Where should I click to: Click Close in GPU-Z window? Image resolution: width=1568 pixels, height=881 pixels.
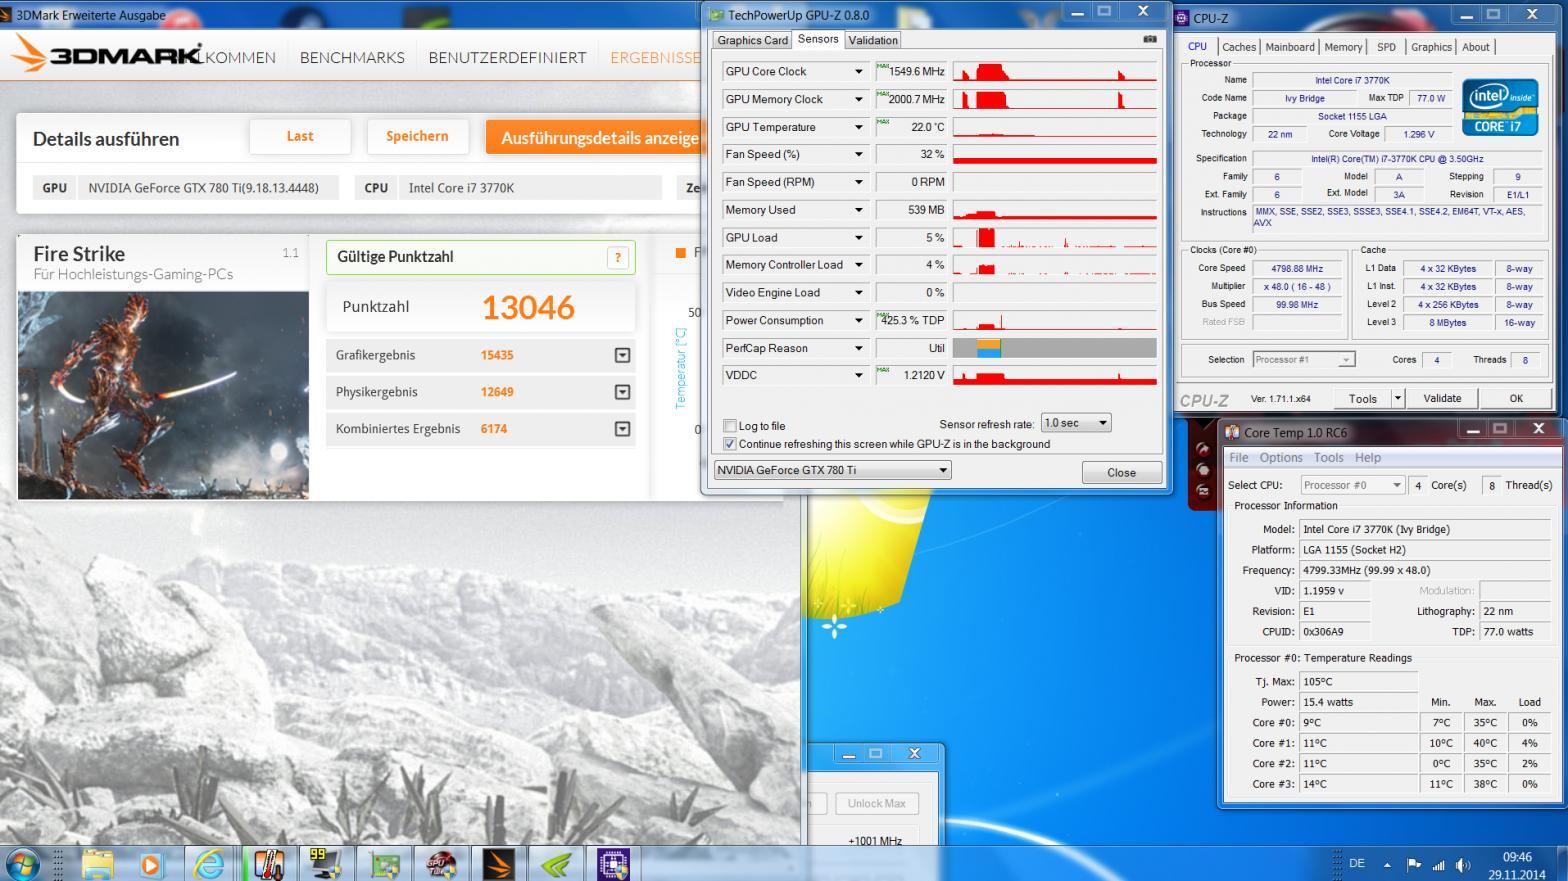tap(1121, 473)
